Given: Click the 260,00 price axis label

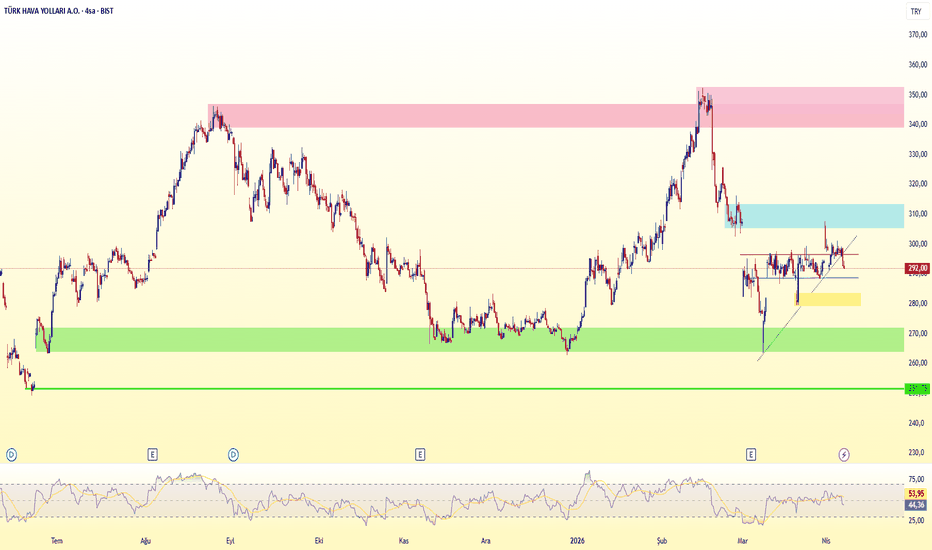Looking at the screenshot, I should pyautogui.click(x=918, y=363).
